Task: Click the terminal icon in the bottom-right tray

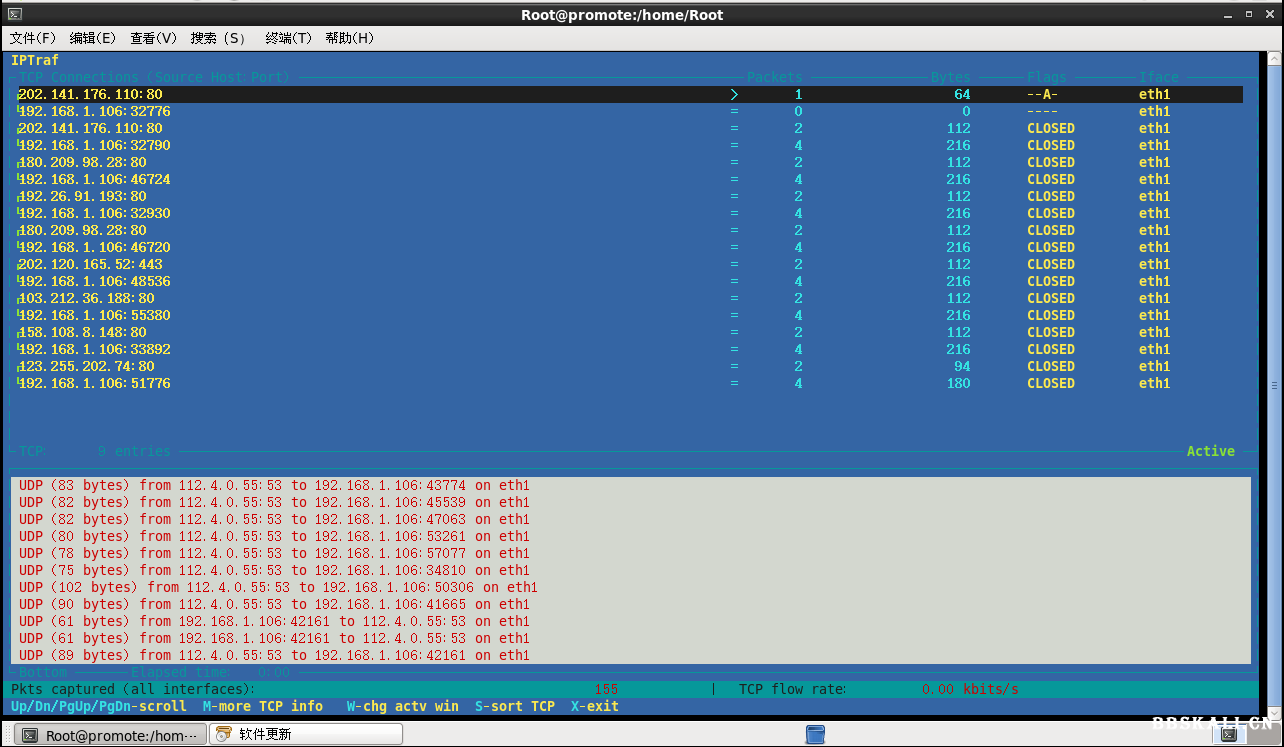Action: click(x=1228, y=735)
